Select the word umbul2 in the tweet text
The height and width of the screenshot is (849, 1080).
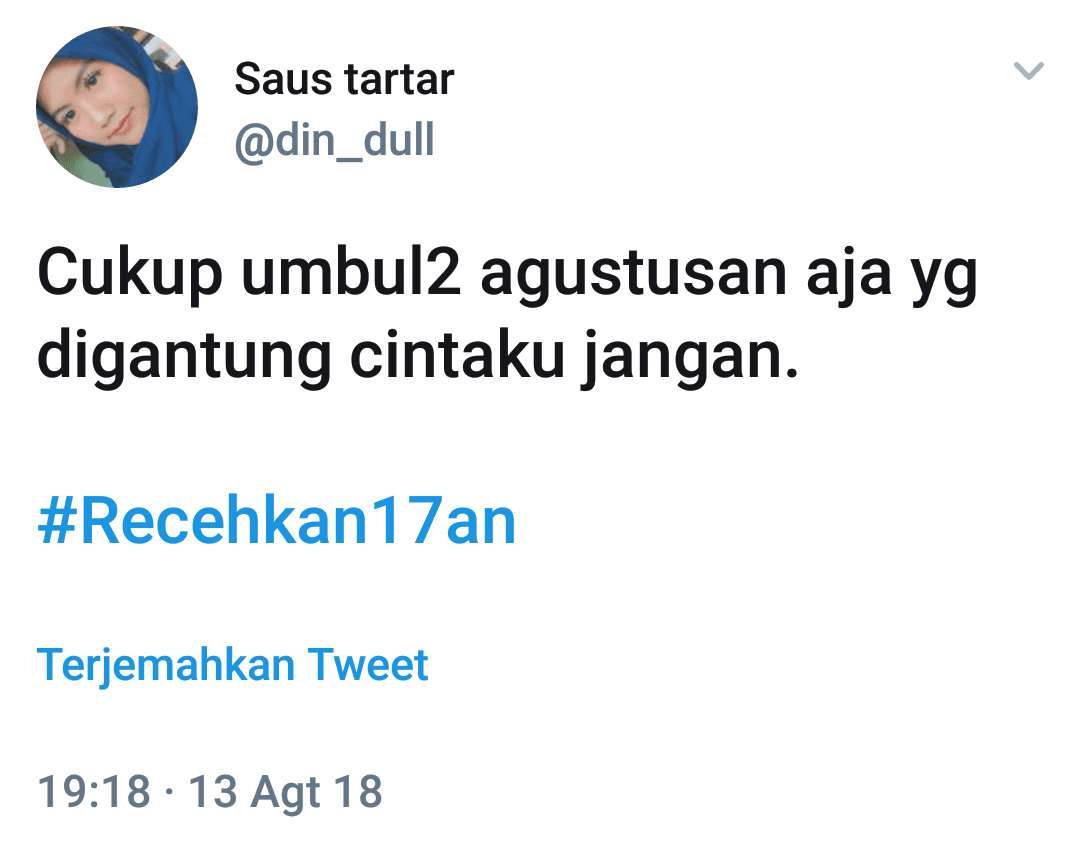point(351,272)
